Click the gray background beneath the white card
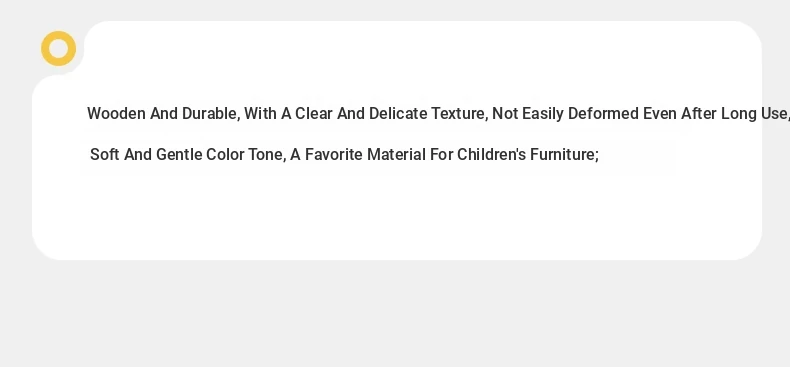This screenshot has height=367, width=790. [395, 315]
